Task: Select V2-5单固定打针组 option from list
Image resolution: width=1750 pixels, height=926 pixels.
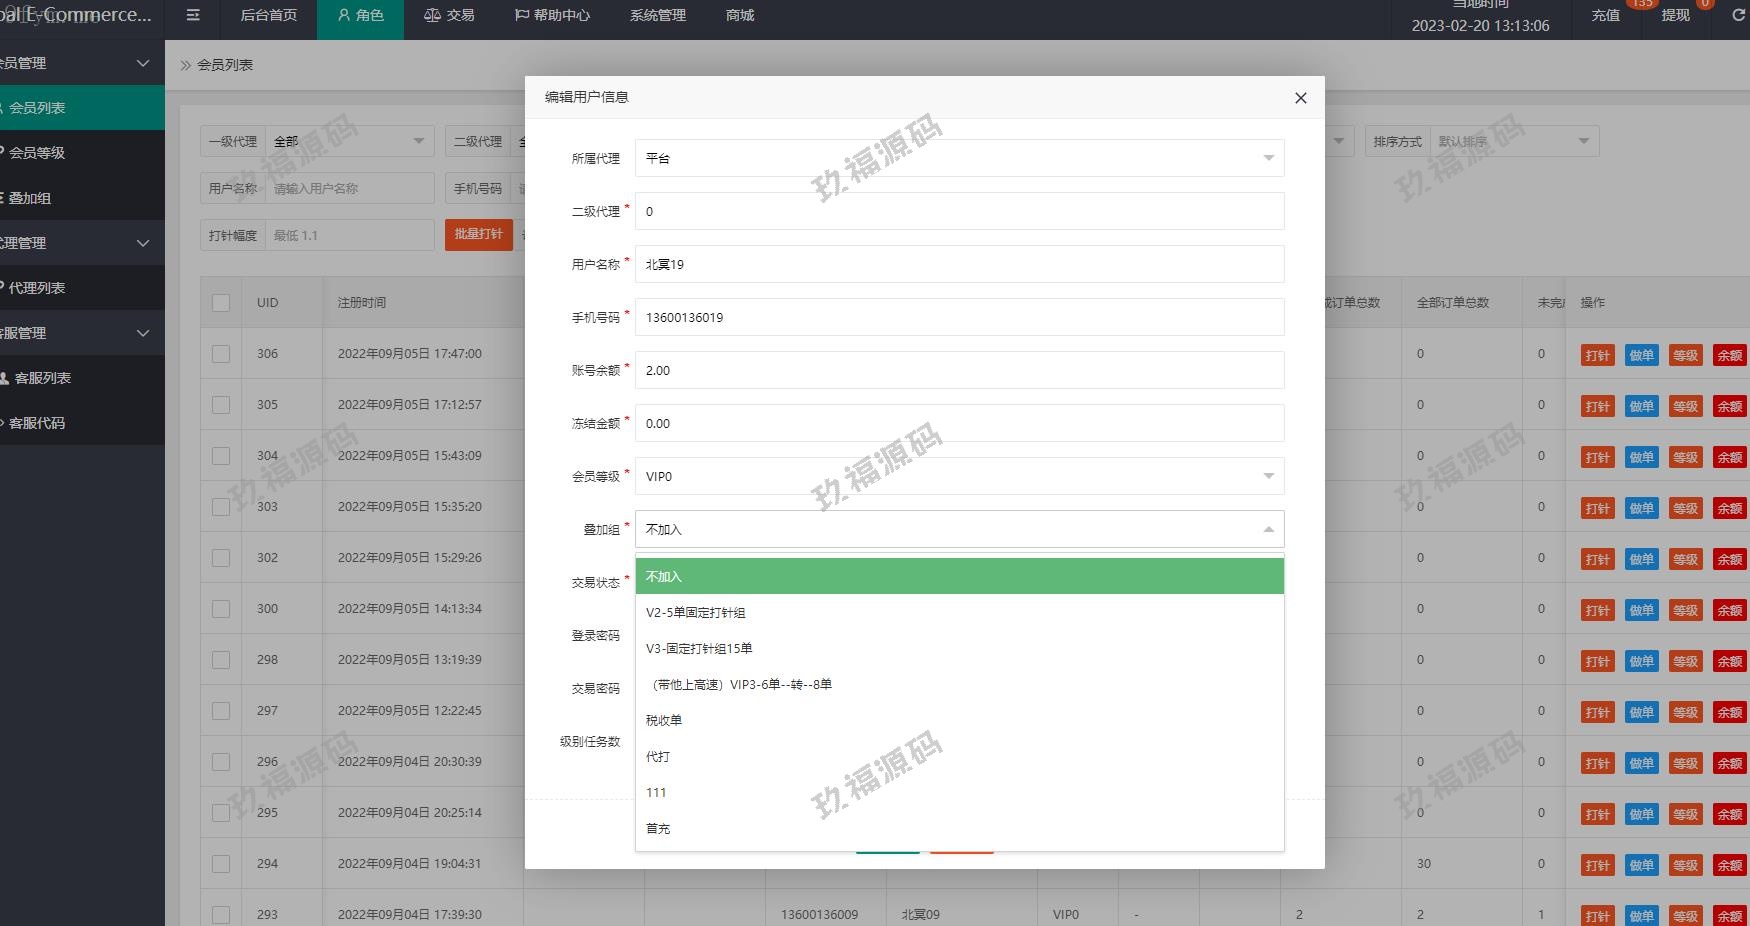Action: tap(696, 613)
